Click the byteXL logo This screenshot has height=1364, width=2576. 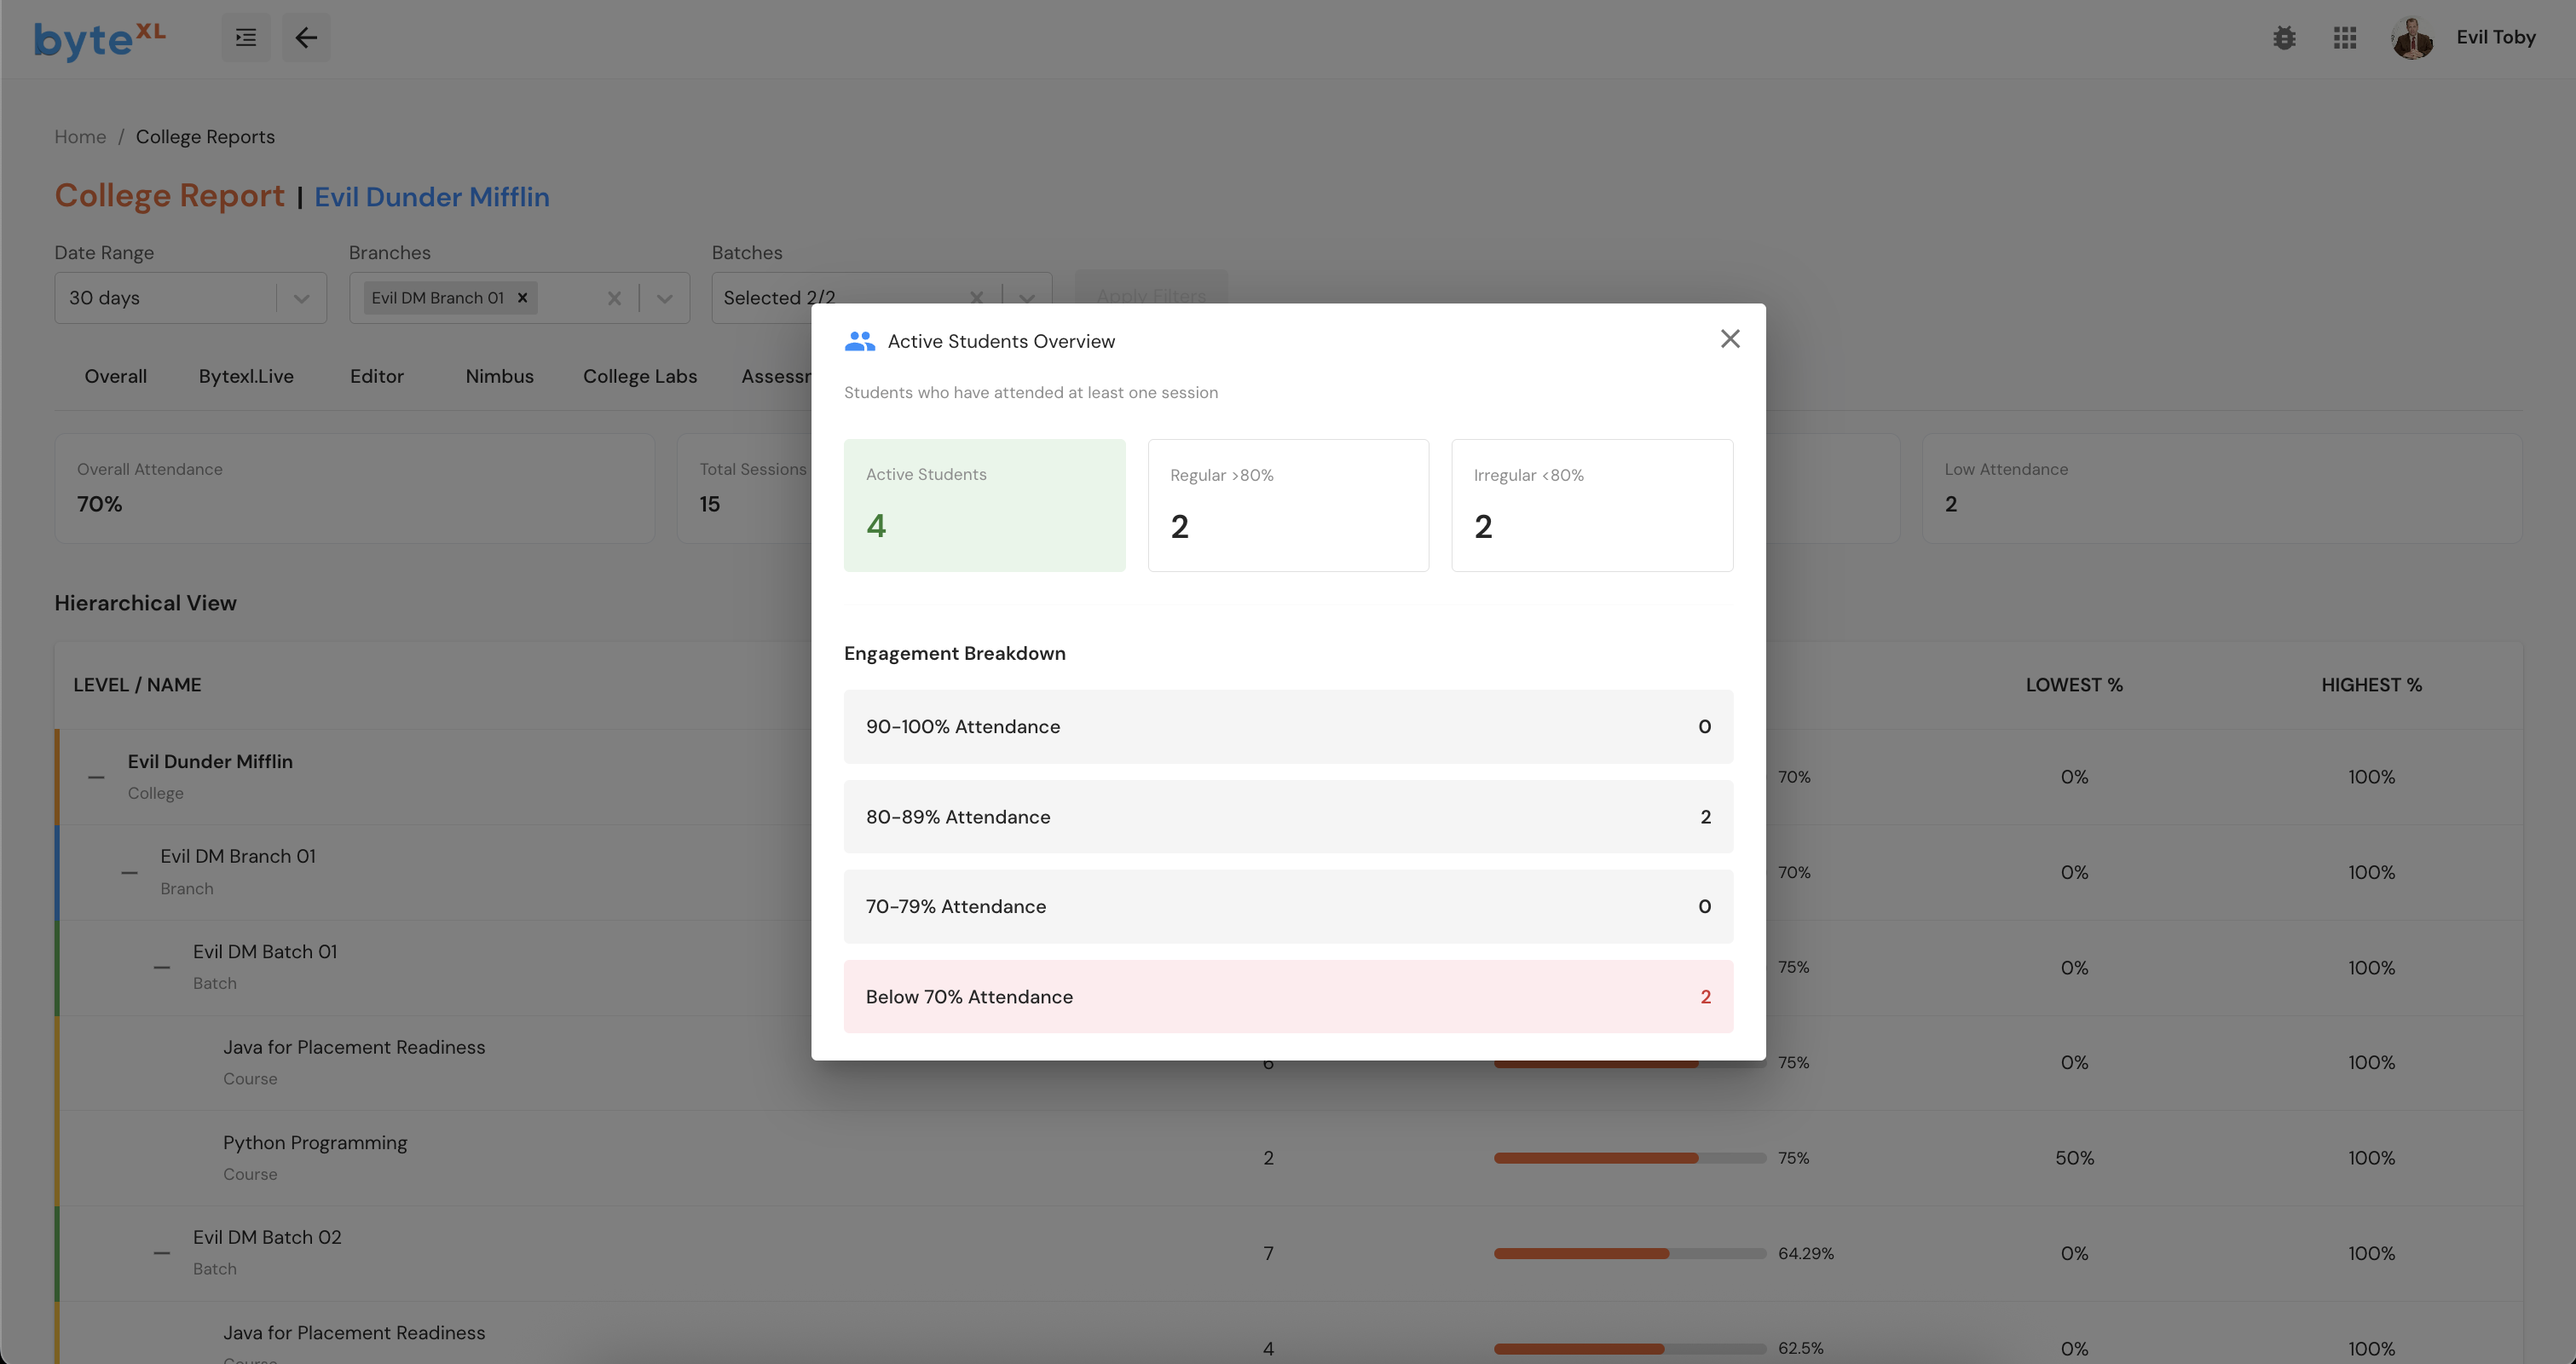pyautogui.click(x=99, y=40)
